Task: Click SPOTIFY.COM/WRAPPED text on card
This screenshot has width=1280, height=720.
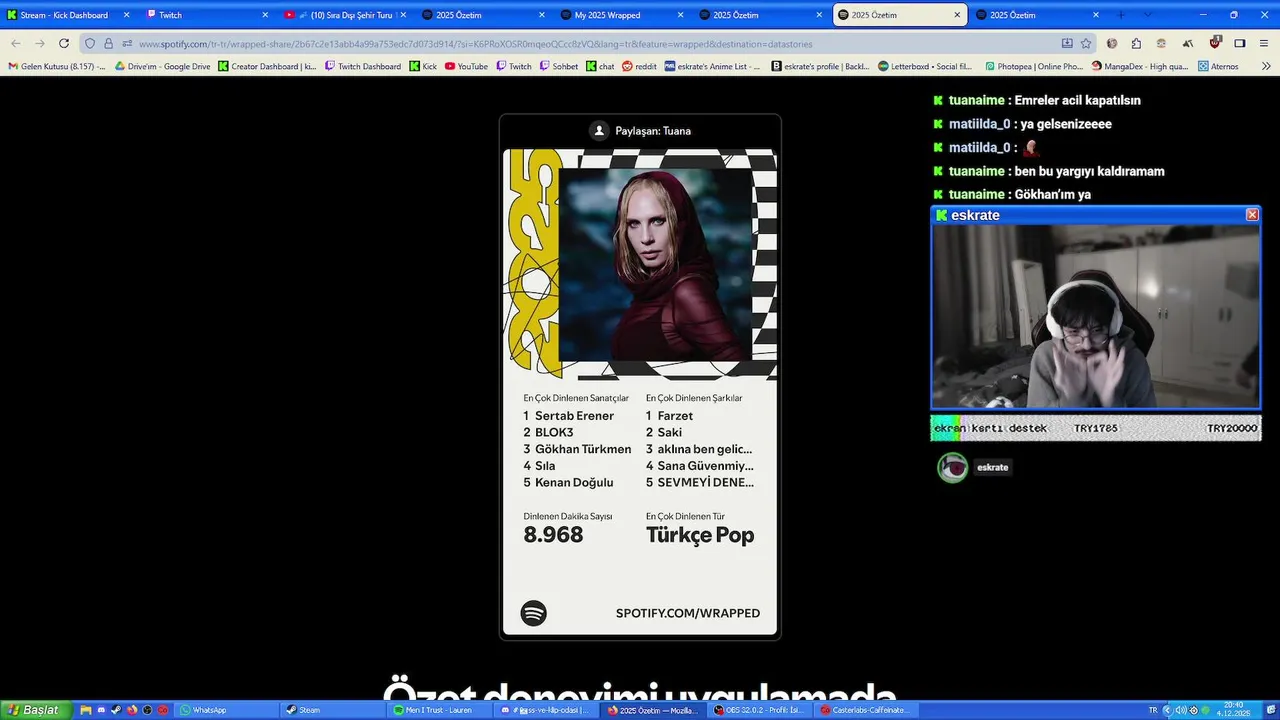Action: [x=688, y=613]
